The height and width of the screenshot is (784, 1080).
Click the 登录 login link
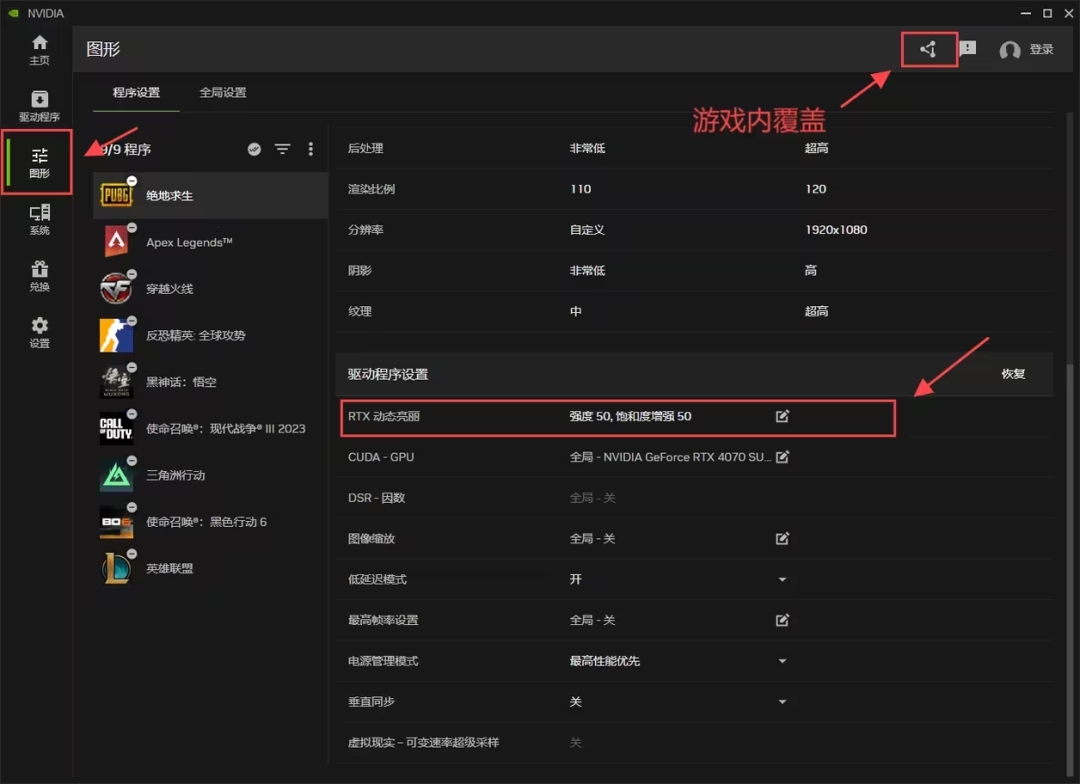(1041, 49)
